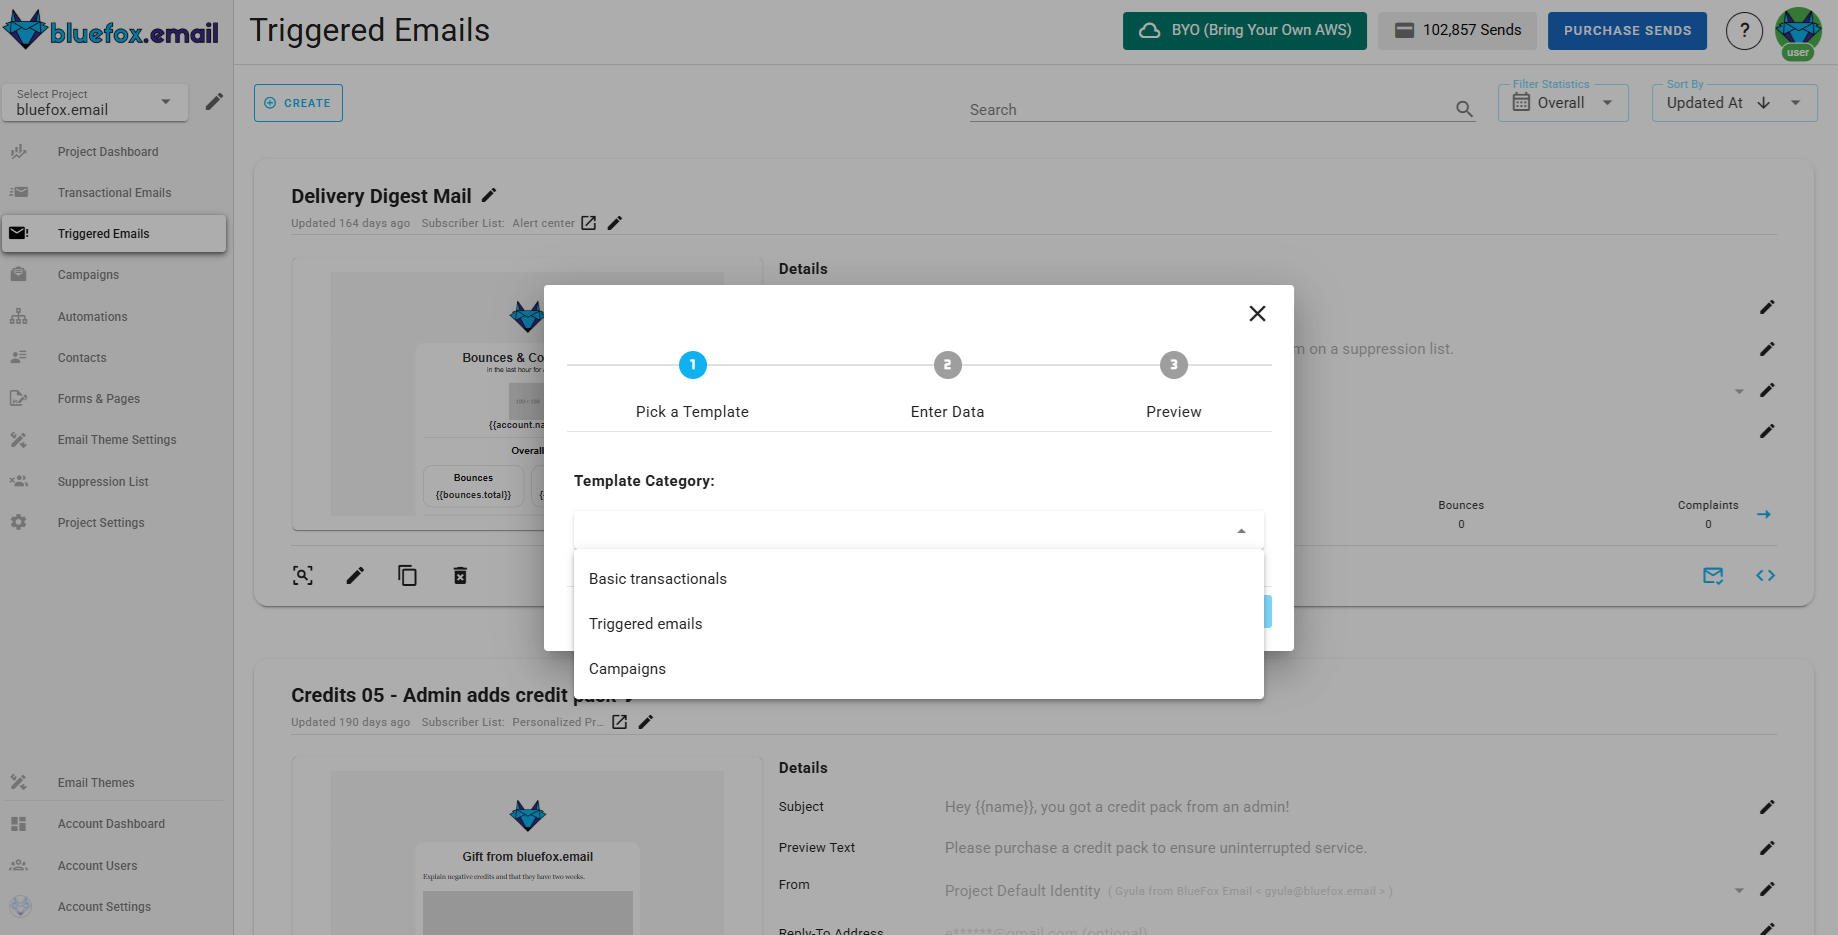The height and width of the screenshot is (935, 1838).
Task: Go to Automations section
Action: tap(92, 316)
